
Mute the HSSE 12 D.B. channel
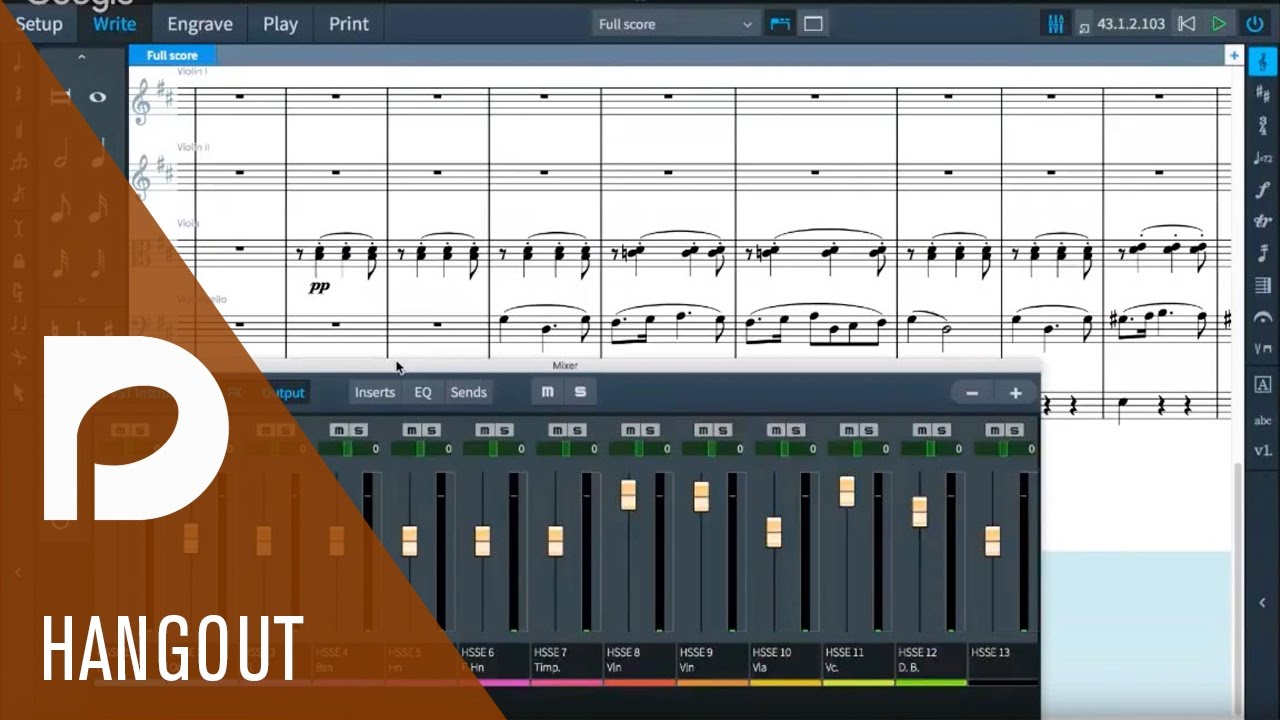[x=922, y=430]
